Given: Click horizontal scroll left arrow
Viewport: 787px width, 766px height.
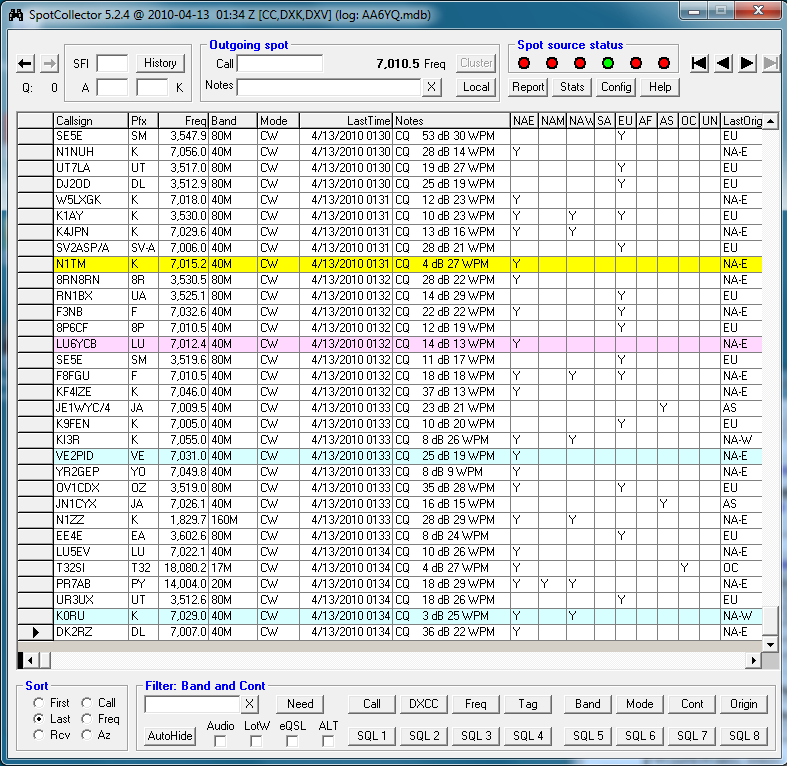Looking at the screenshot, I should pyautogui.click(x=31, y=661).
